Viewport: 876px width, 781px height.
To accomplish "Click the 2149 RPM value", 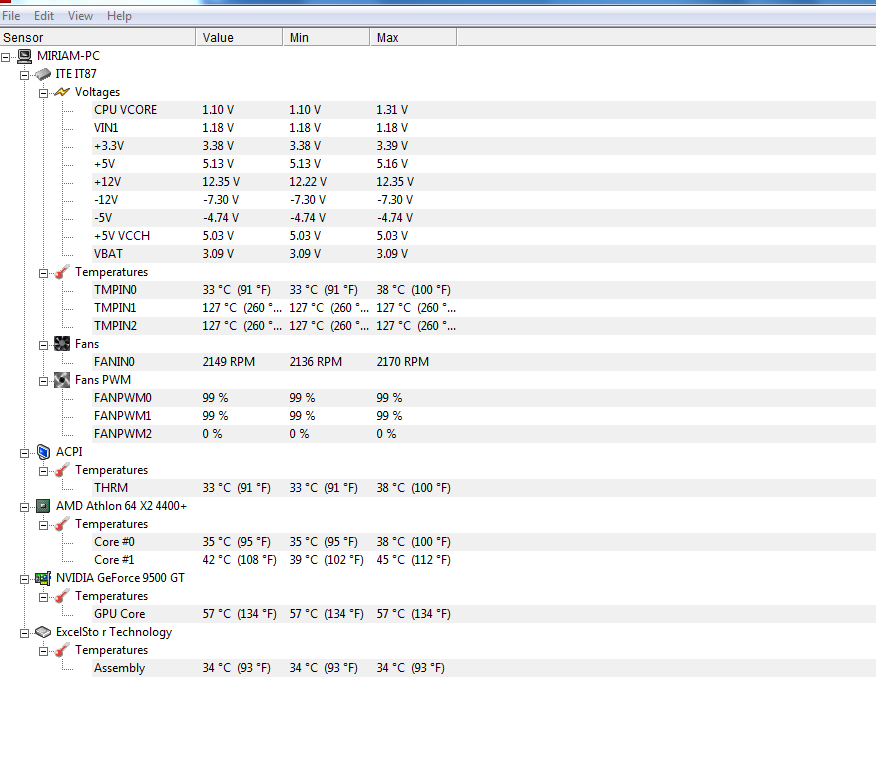I will (228, 362).
